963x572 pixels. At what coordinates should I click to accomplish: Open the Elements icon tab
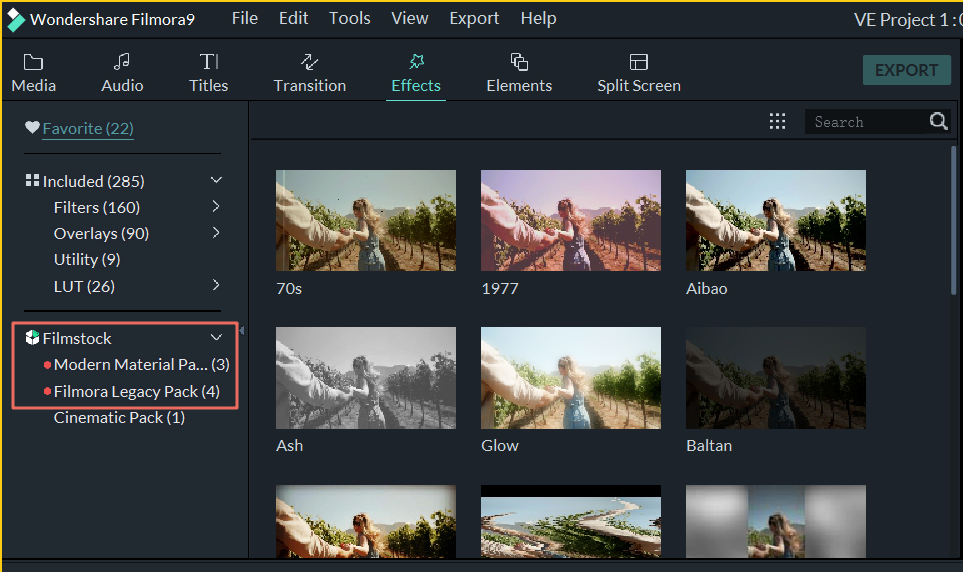coord(519,62)
